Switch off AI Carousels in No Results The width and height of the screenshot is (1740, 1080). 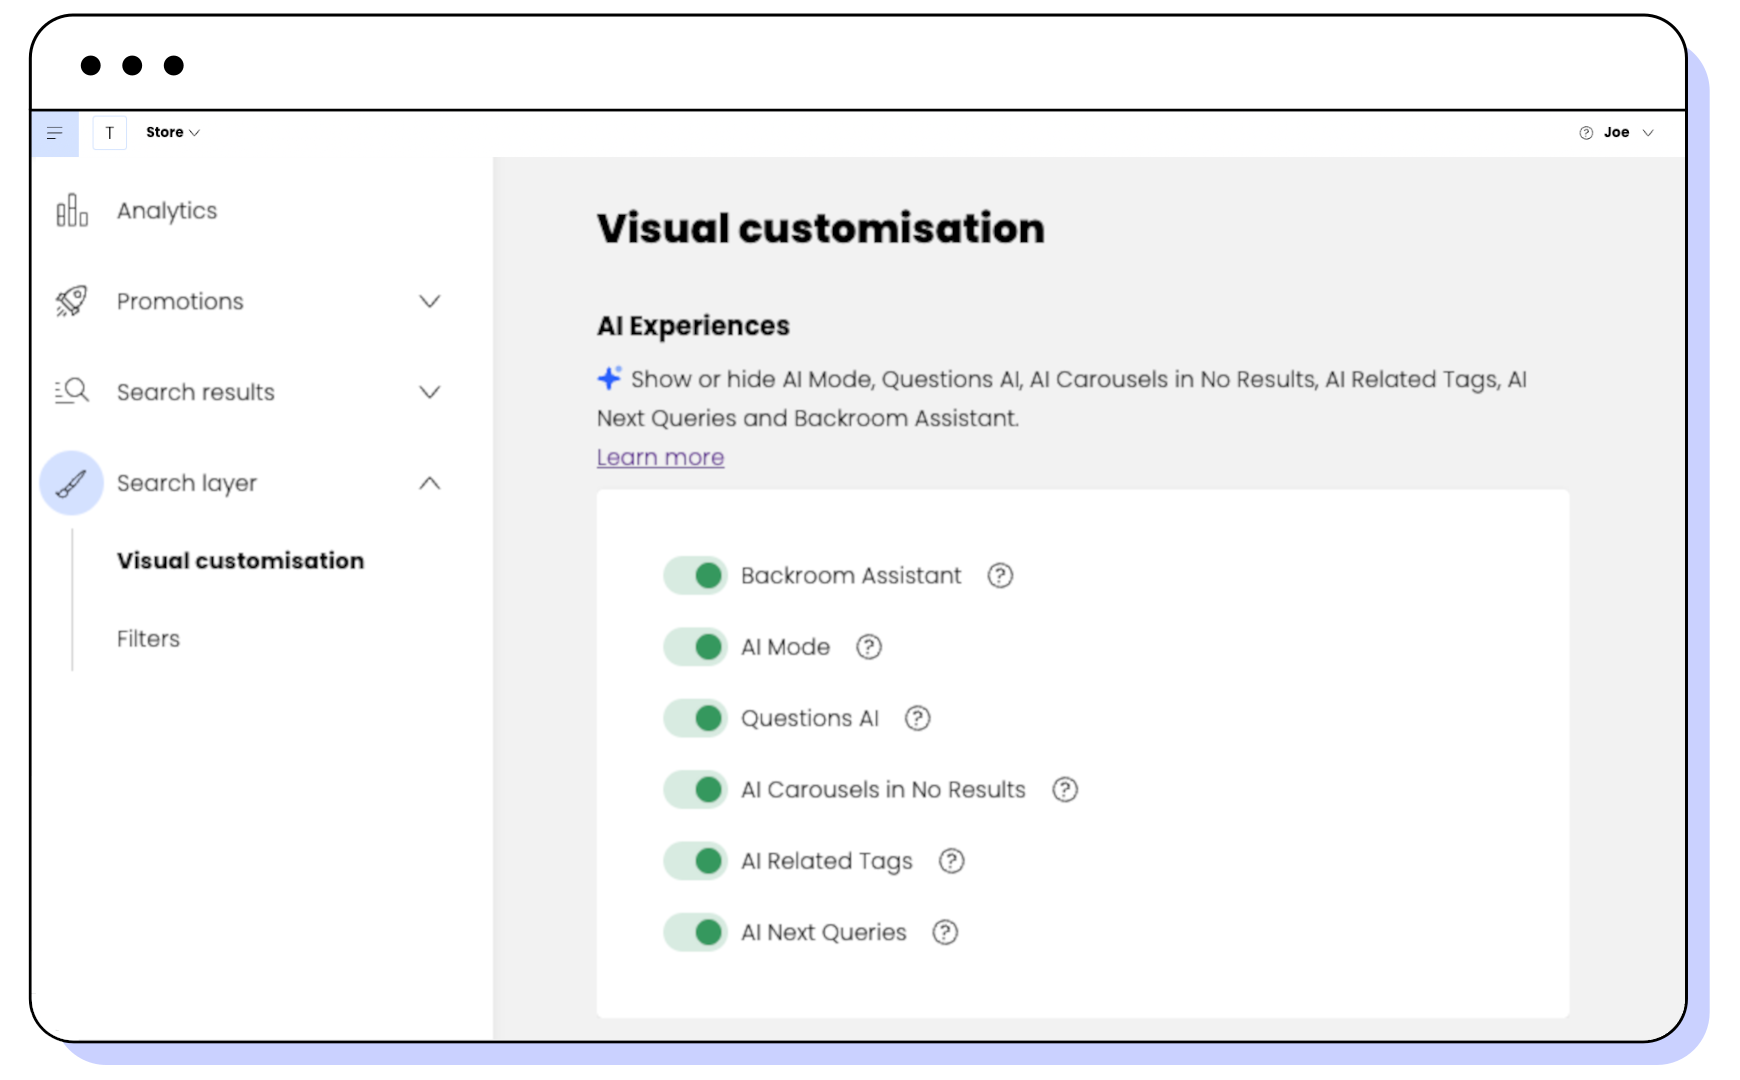[695, 790]
